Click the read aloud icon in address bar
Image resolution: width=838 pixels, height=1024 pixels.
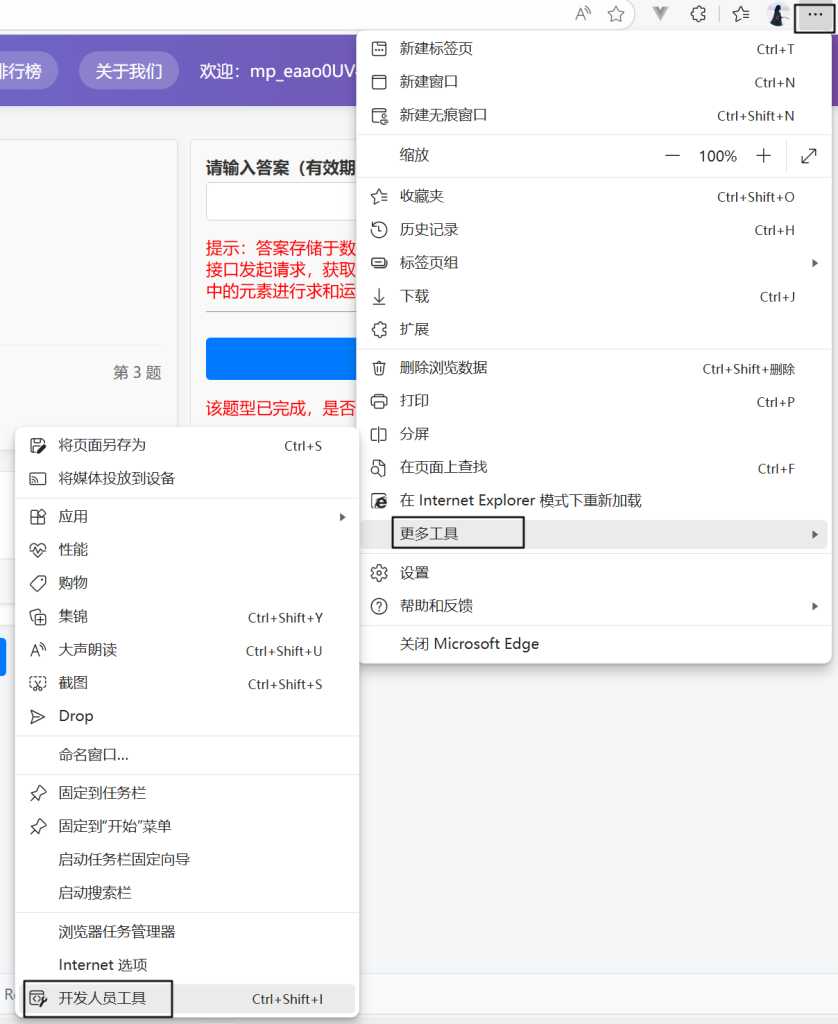coord(583,14)
